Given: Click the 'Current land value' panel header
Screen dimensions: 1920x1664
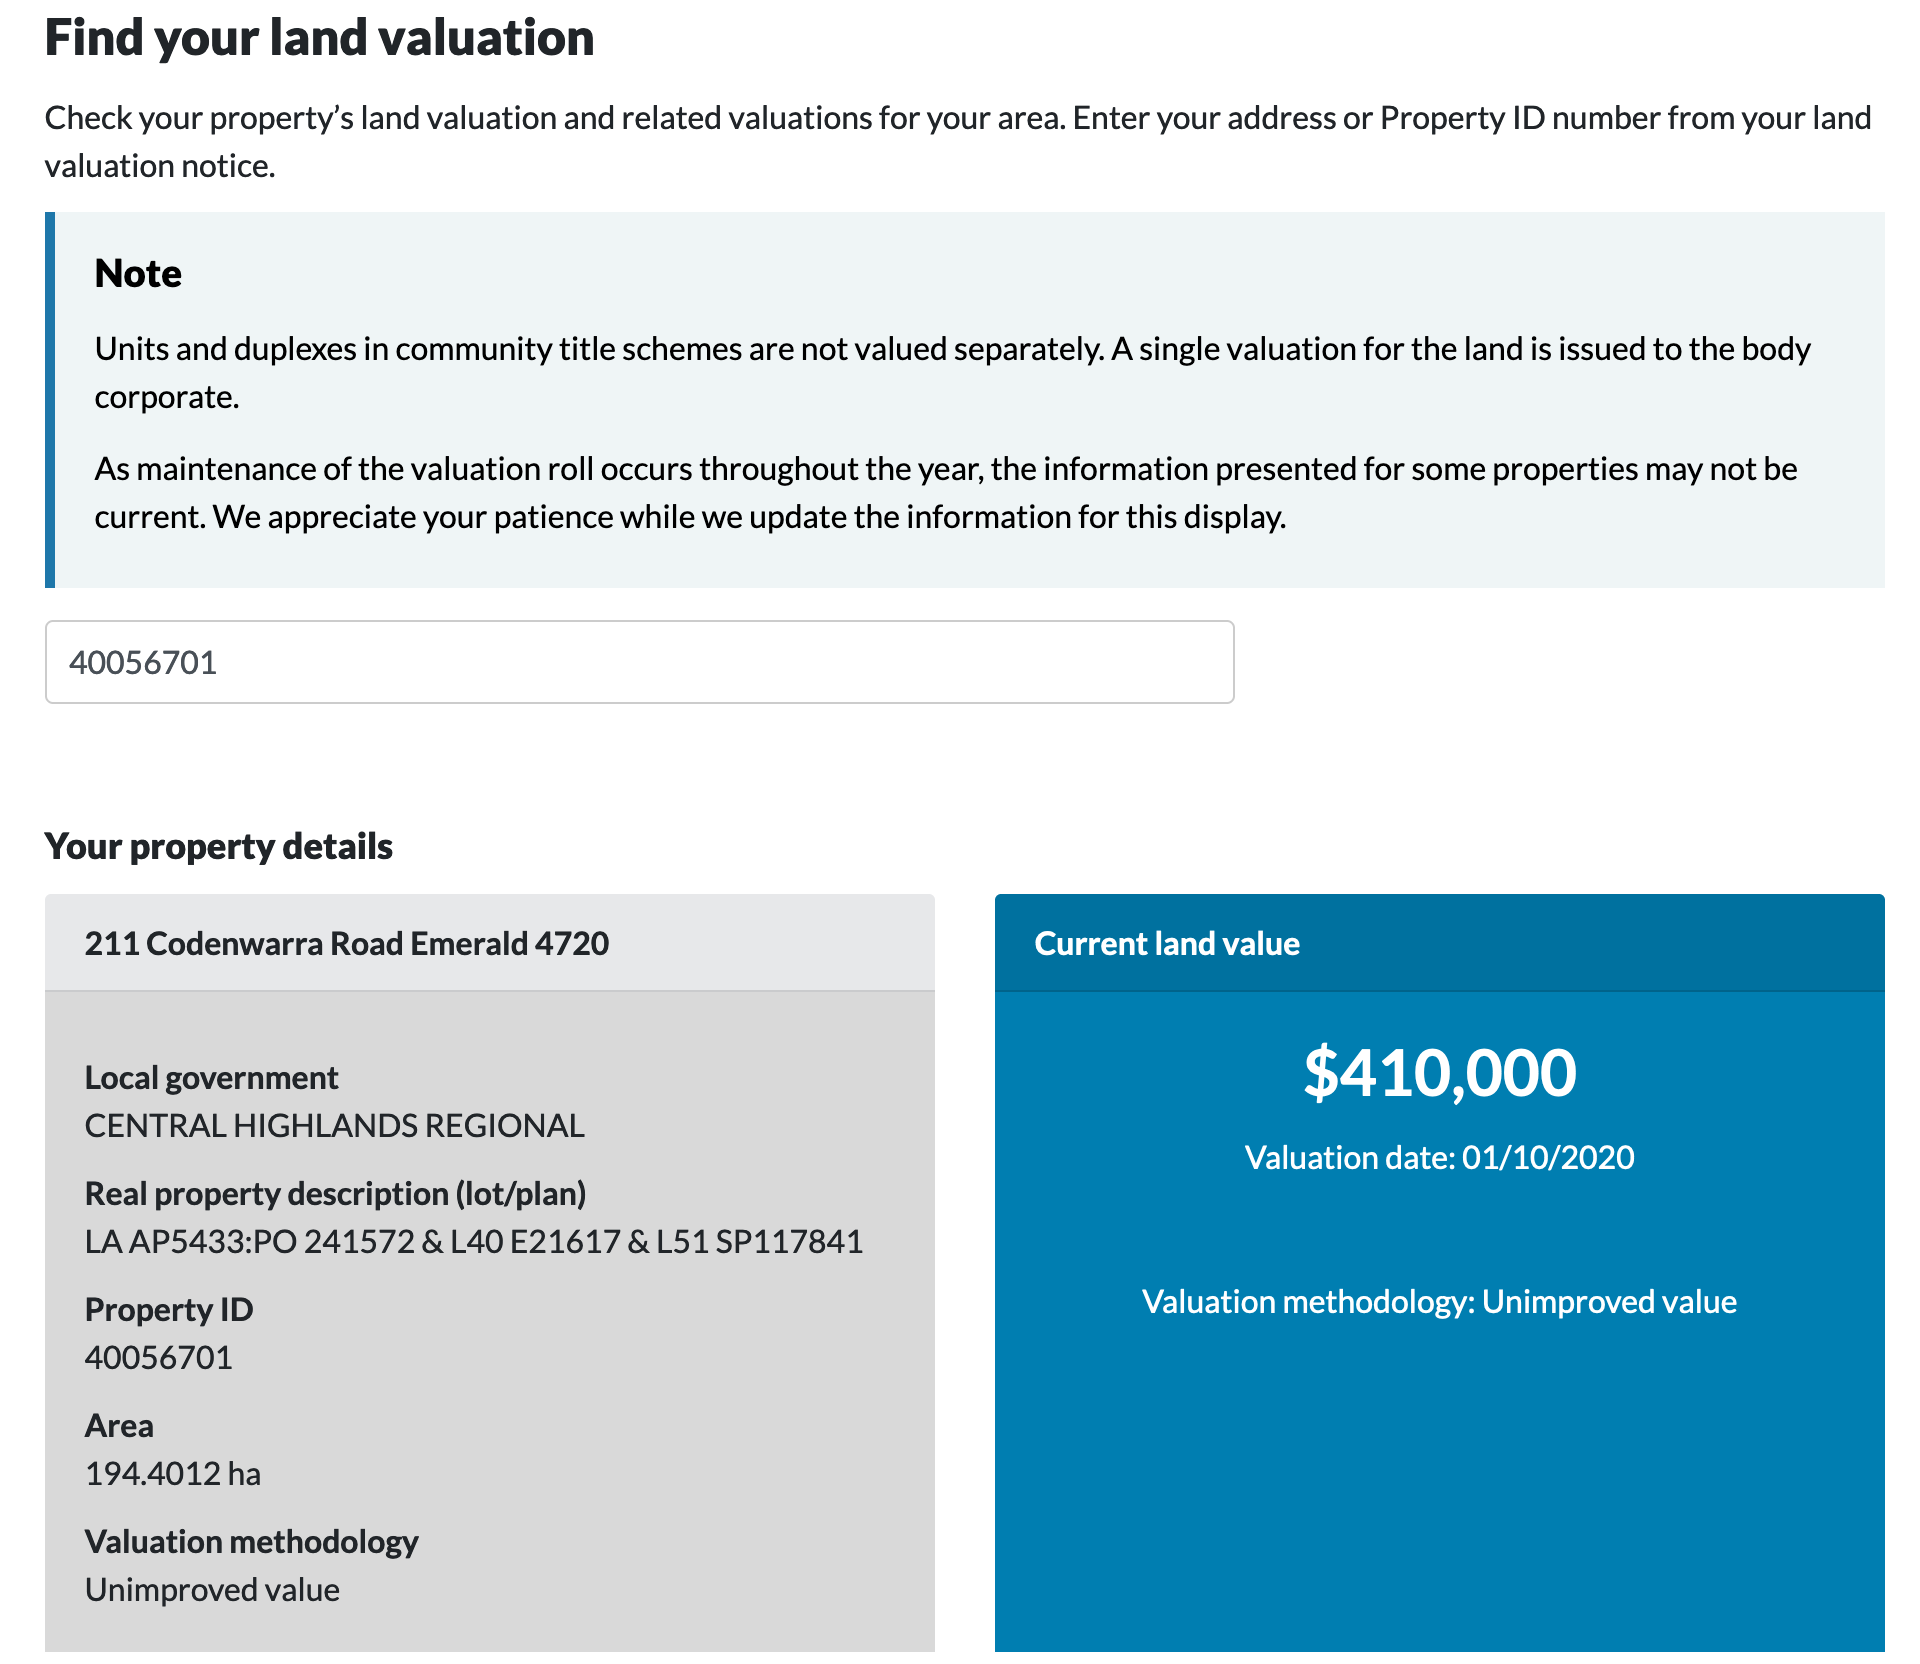Looking at the screenshot, I should pyautogui.click(x=1167, y=942).
